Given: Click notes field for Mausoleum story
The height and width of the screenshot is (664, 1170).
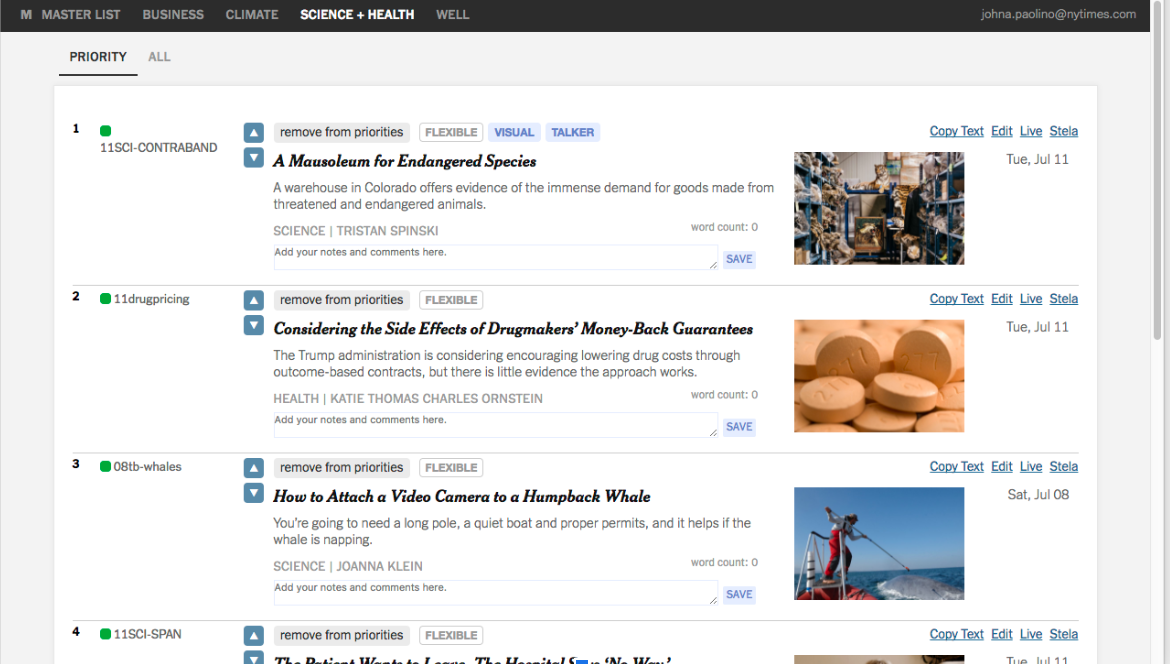Looking at the screenshot, I should [495, 257].
